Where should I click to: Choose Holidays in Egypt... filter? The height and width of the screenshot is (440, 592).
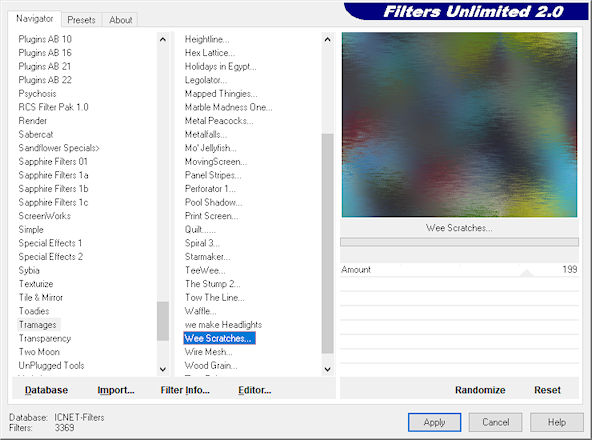tap(220, 66)
